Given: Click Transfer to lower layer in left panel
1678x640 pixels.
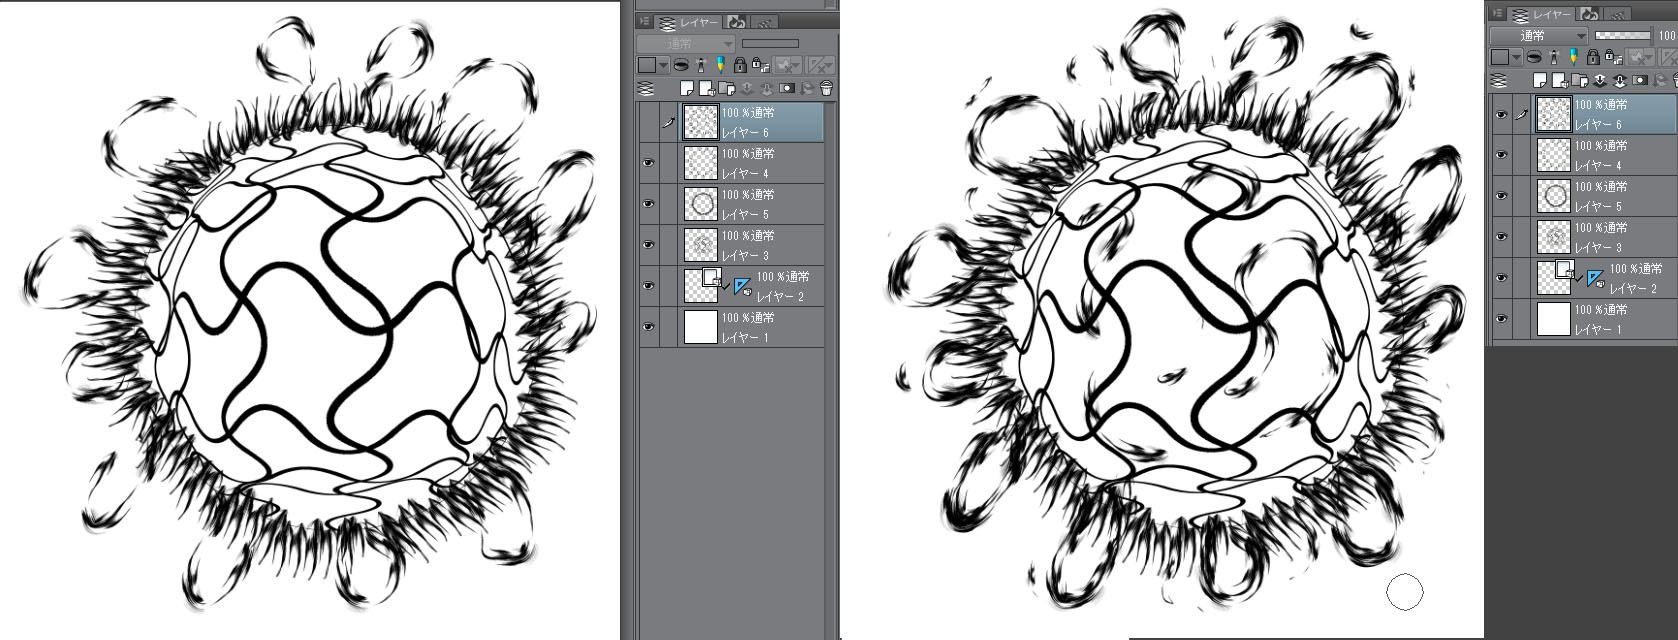Looking at the screenshot, I should 746,89.
